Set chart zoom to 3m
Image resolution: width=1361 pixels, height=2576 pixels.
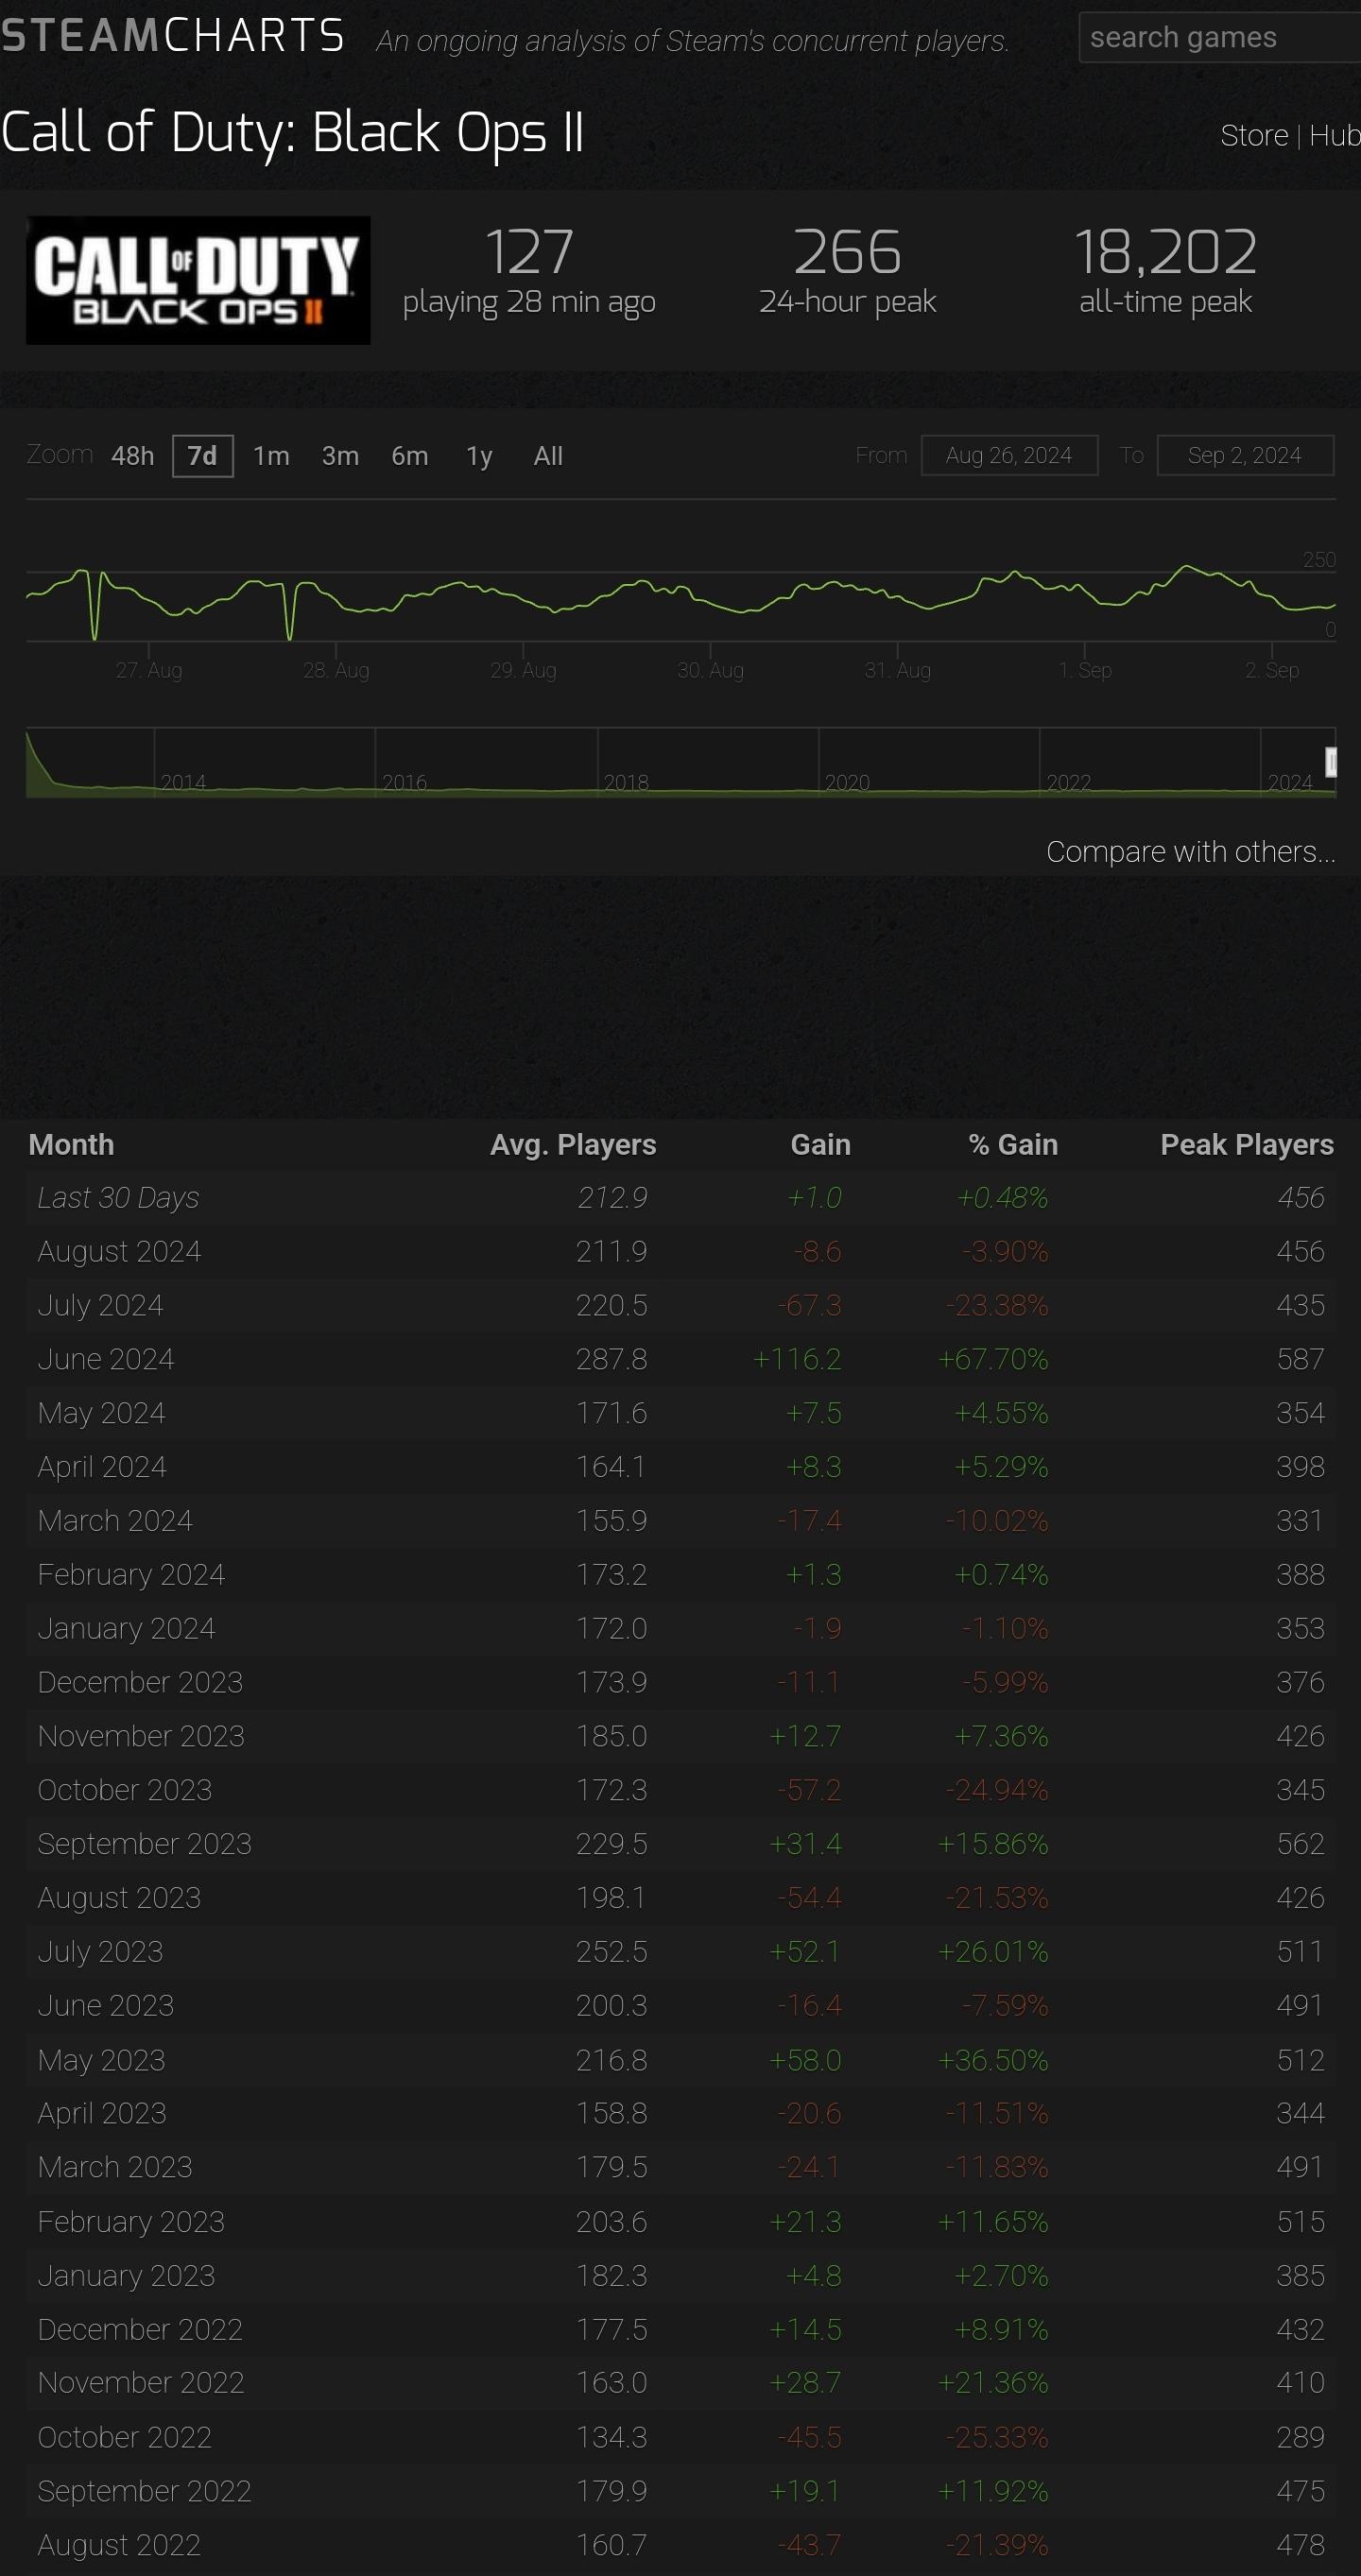340,456
